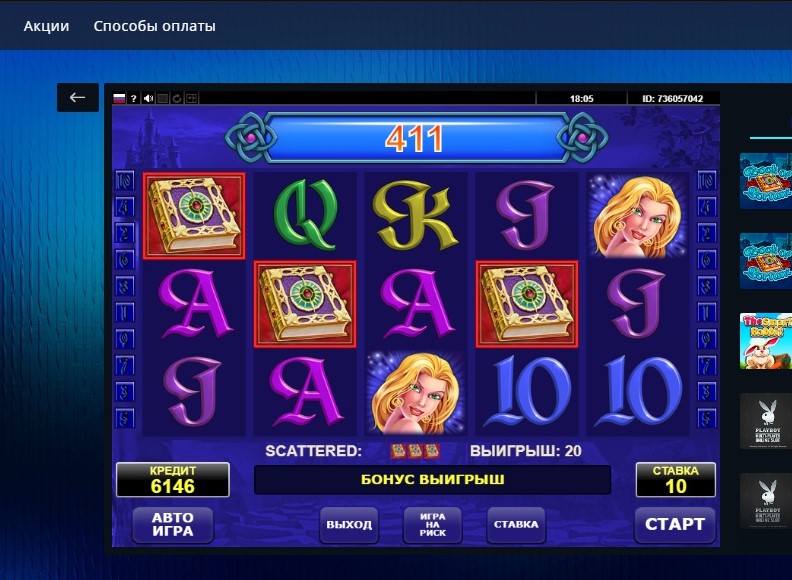Toggle АВТО ИГРА auto play

pyautogui.click(x=173, y=524)
